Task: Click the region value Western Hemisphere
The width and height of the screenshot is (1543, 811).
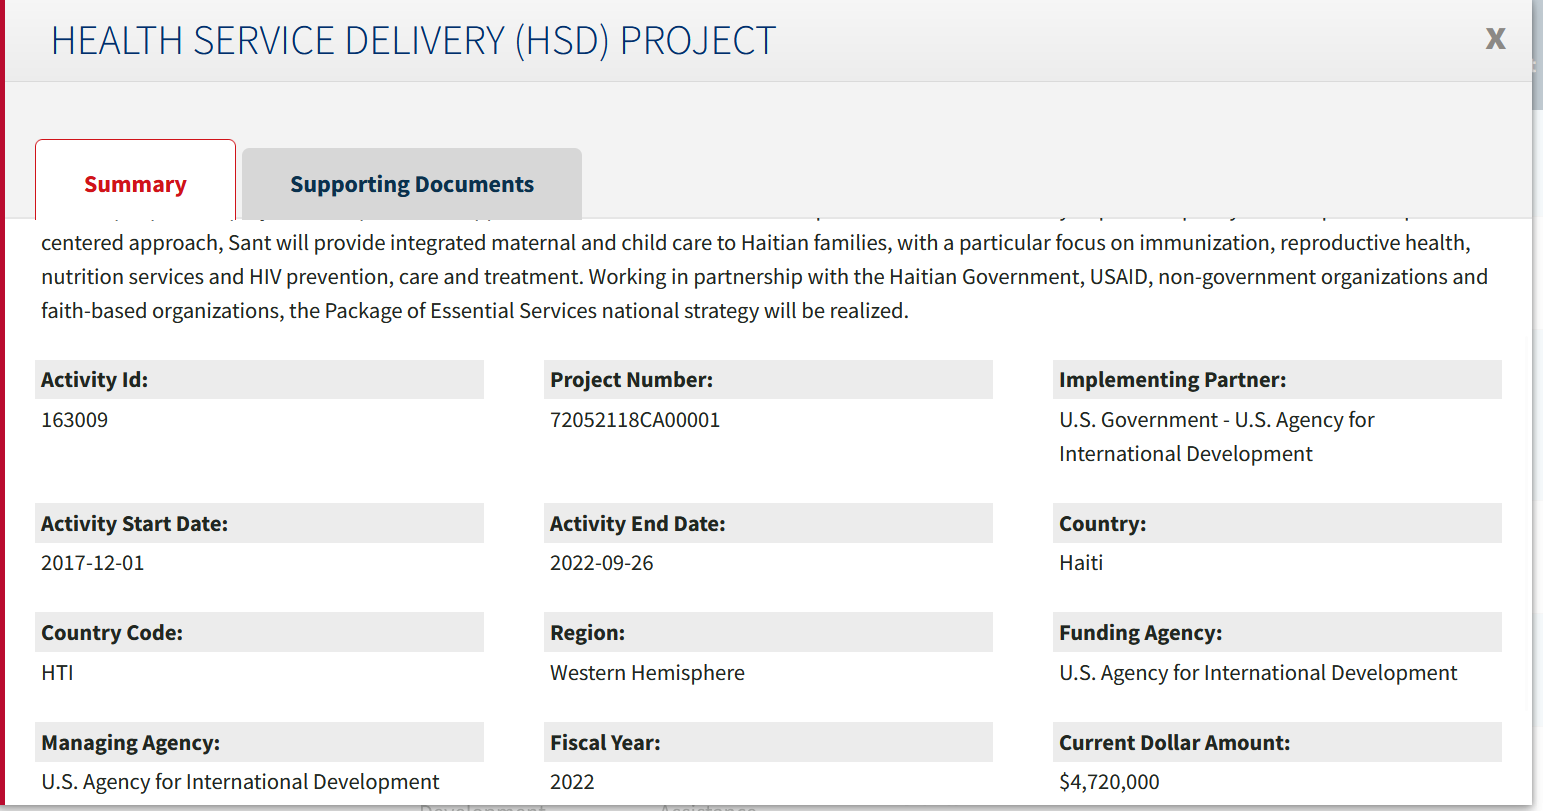Action: (x=647, y=673)
